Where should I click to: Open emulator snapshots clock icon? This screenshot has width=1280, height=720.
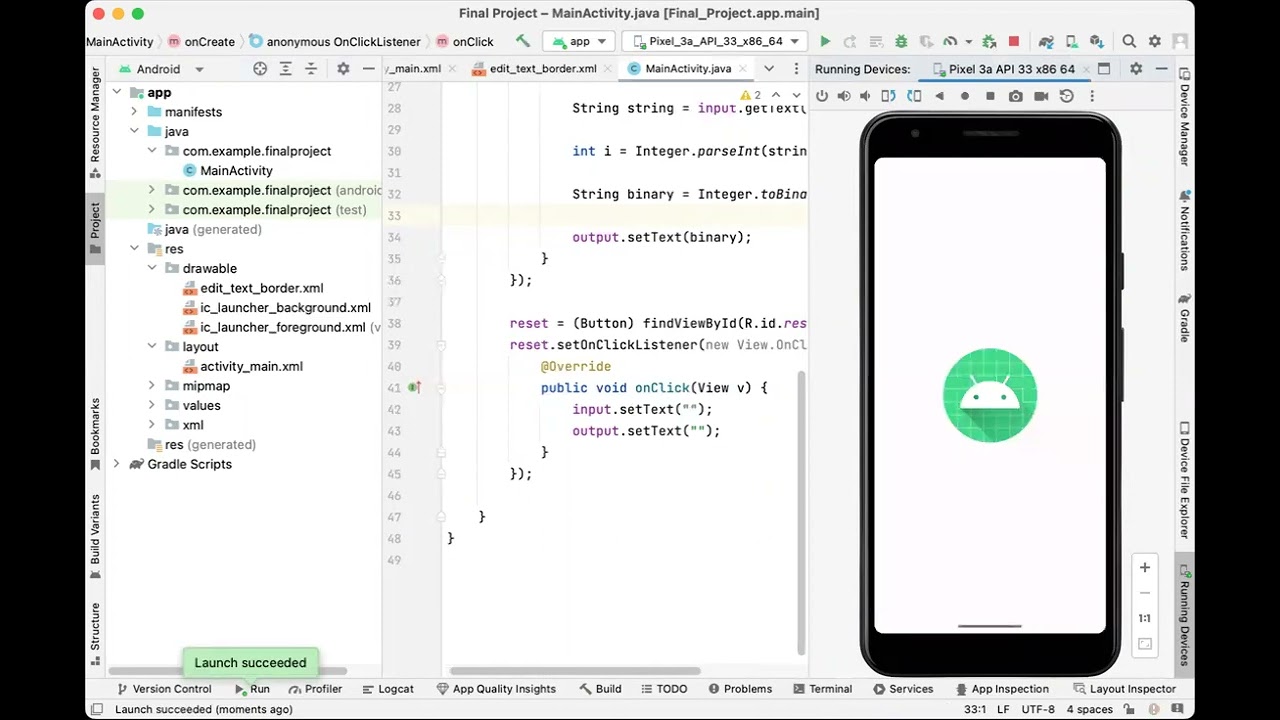tap(1067, 96)
